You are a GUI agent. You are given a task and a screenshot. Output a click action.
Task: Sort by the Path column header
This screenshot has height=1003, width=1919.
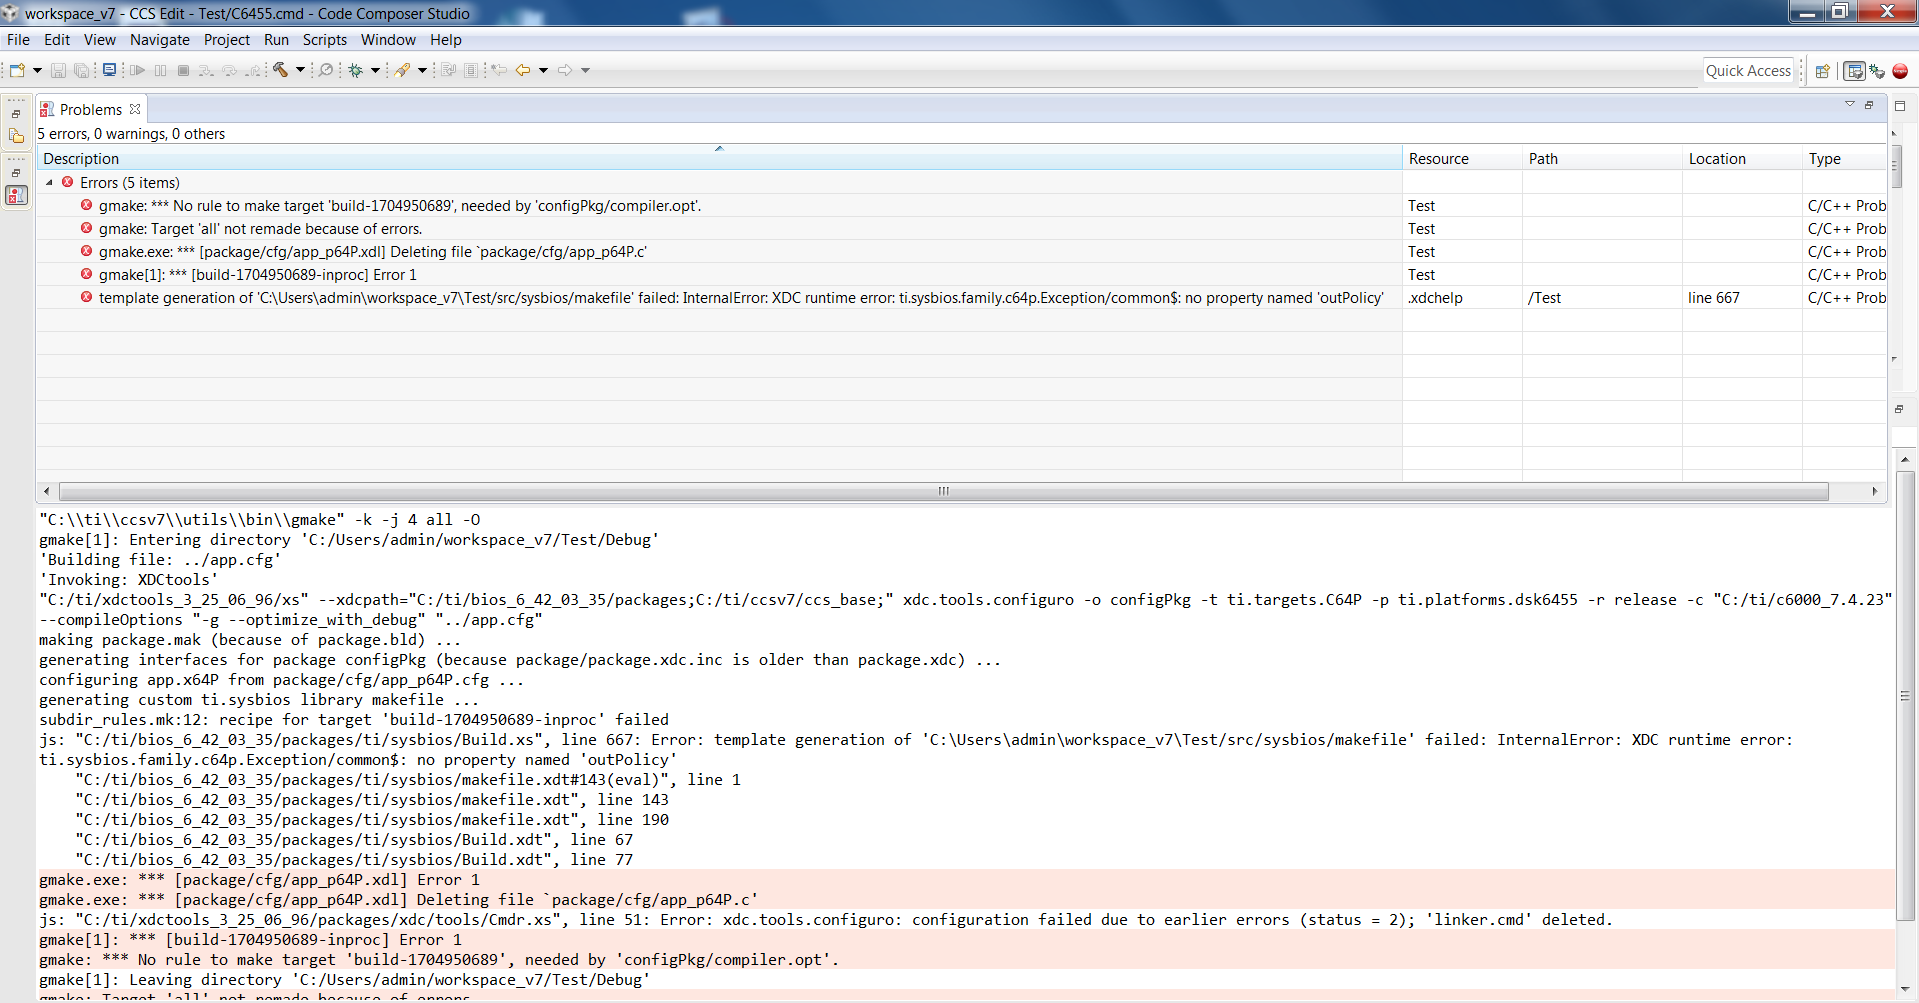(1602, 158)
